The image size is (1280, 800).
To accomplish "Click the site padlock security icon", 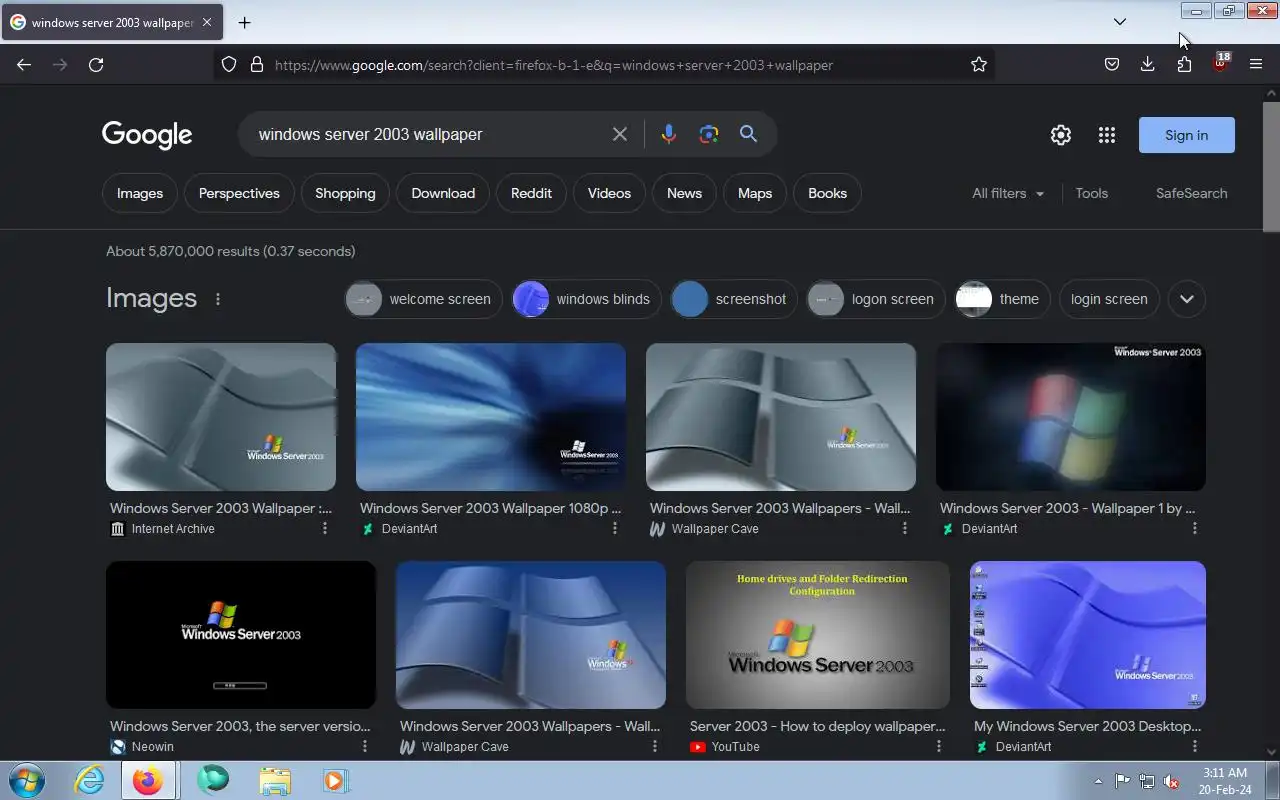I will (257, 64).
